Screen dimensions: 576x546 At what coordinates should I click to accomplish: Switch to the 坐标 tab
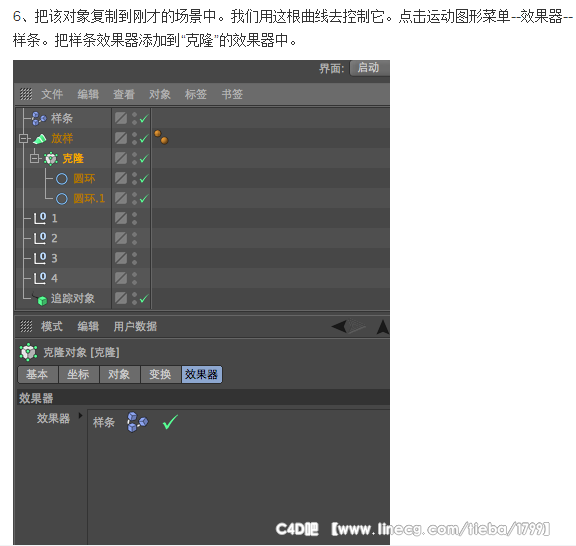79,374
